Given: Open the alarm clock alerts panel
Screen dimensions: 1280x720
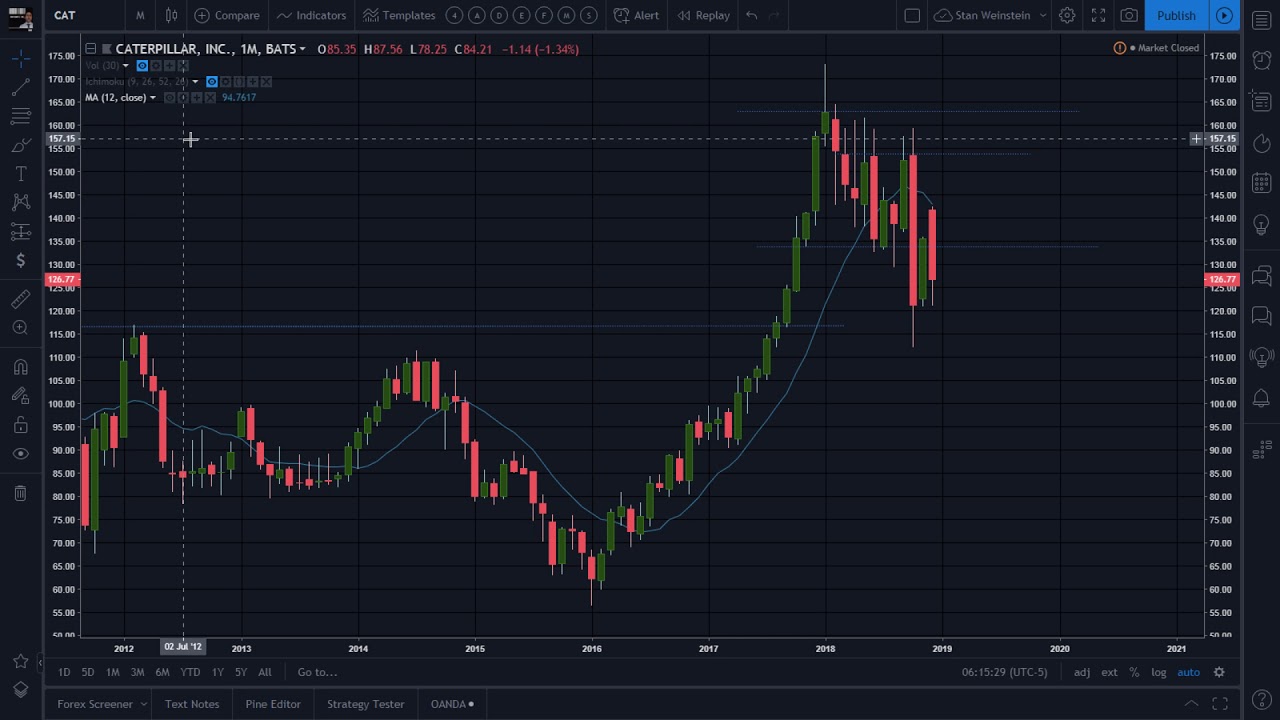Looking at the screenshot, I should point(1261,59).
